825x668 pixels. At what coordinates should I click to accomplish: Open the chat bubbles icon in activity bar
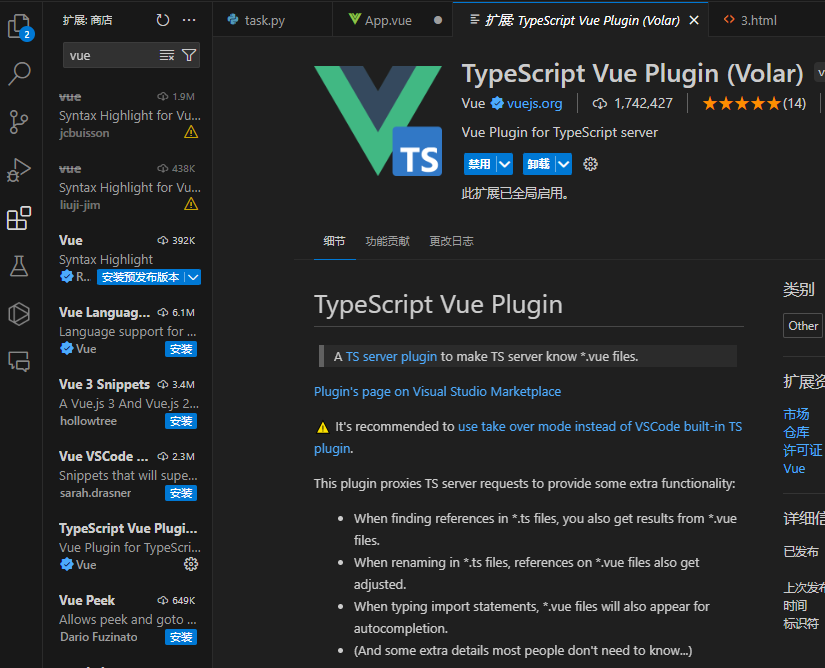pyautogui.click(x=20, y=362)
